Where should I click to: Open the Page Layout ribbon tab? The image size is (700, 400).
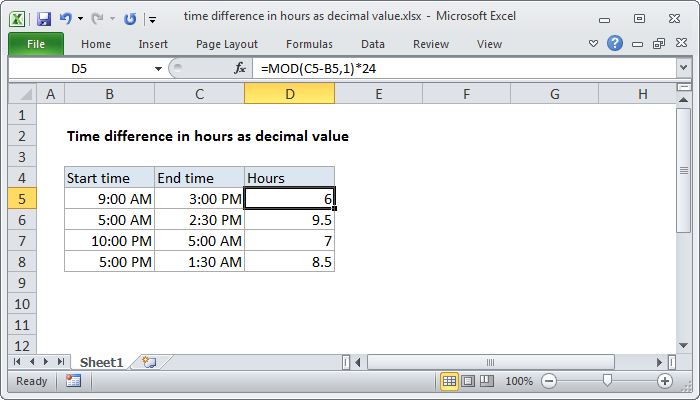tap(225, 44)
